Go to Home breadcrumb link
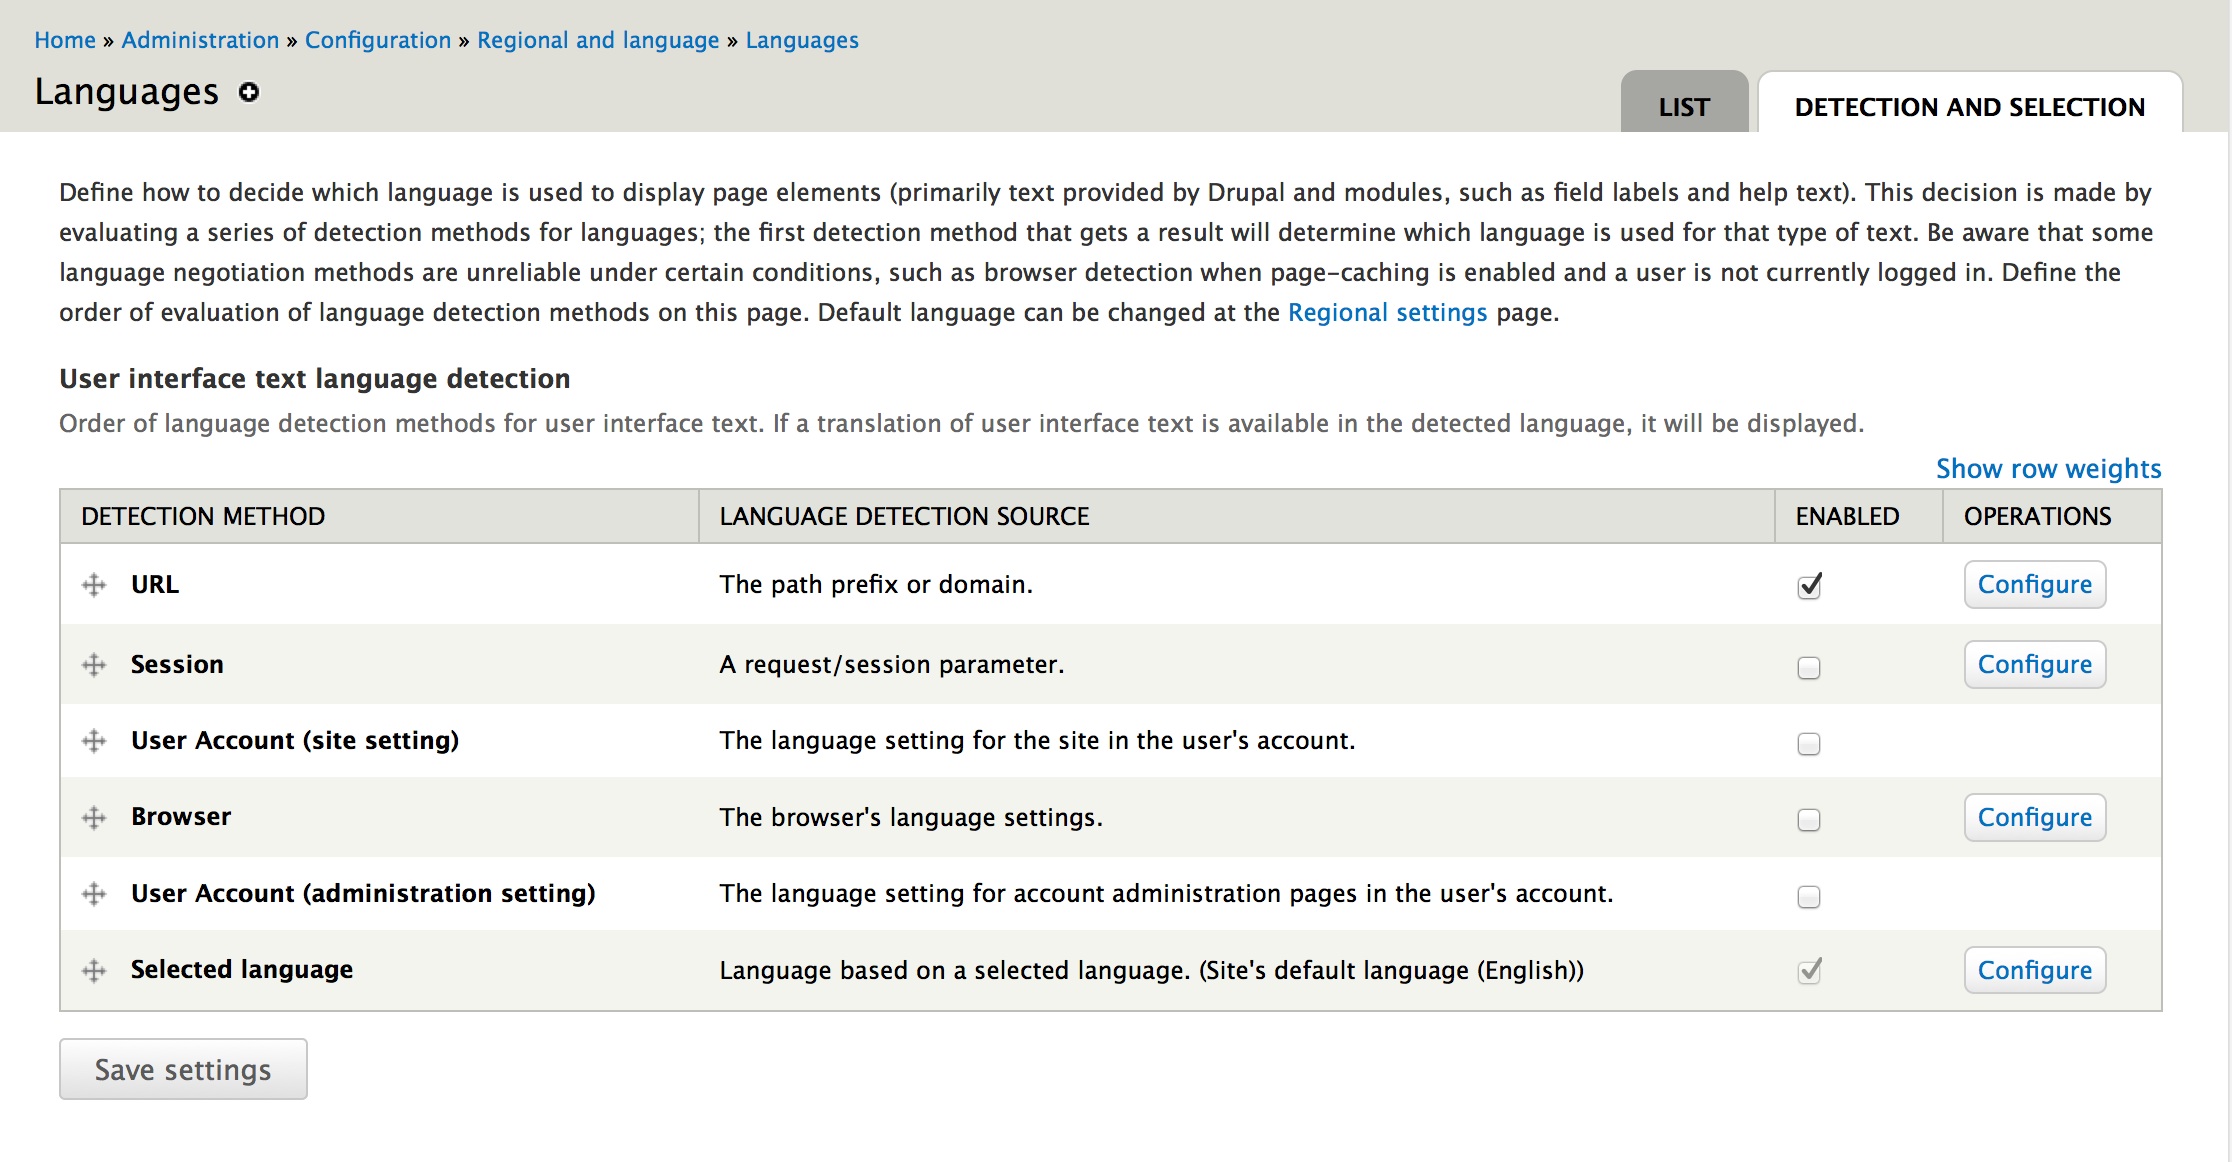Screen dimensions: 2232x1162 pyautogui.click(x=65, y=40)
